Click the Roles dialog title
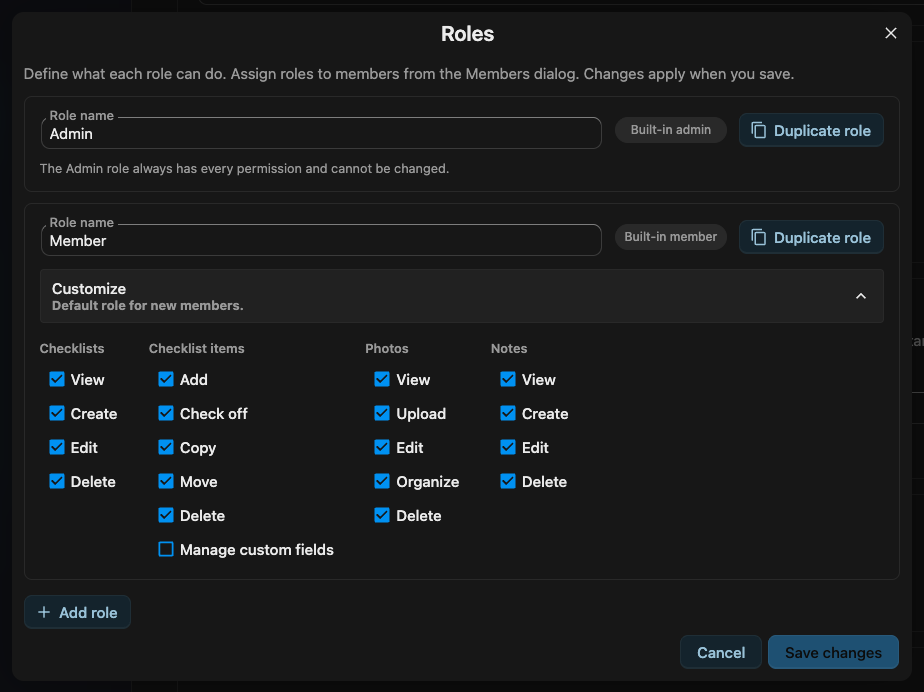This screenshot has width=924, height=692. [x=467, y=34]
